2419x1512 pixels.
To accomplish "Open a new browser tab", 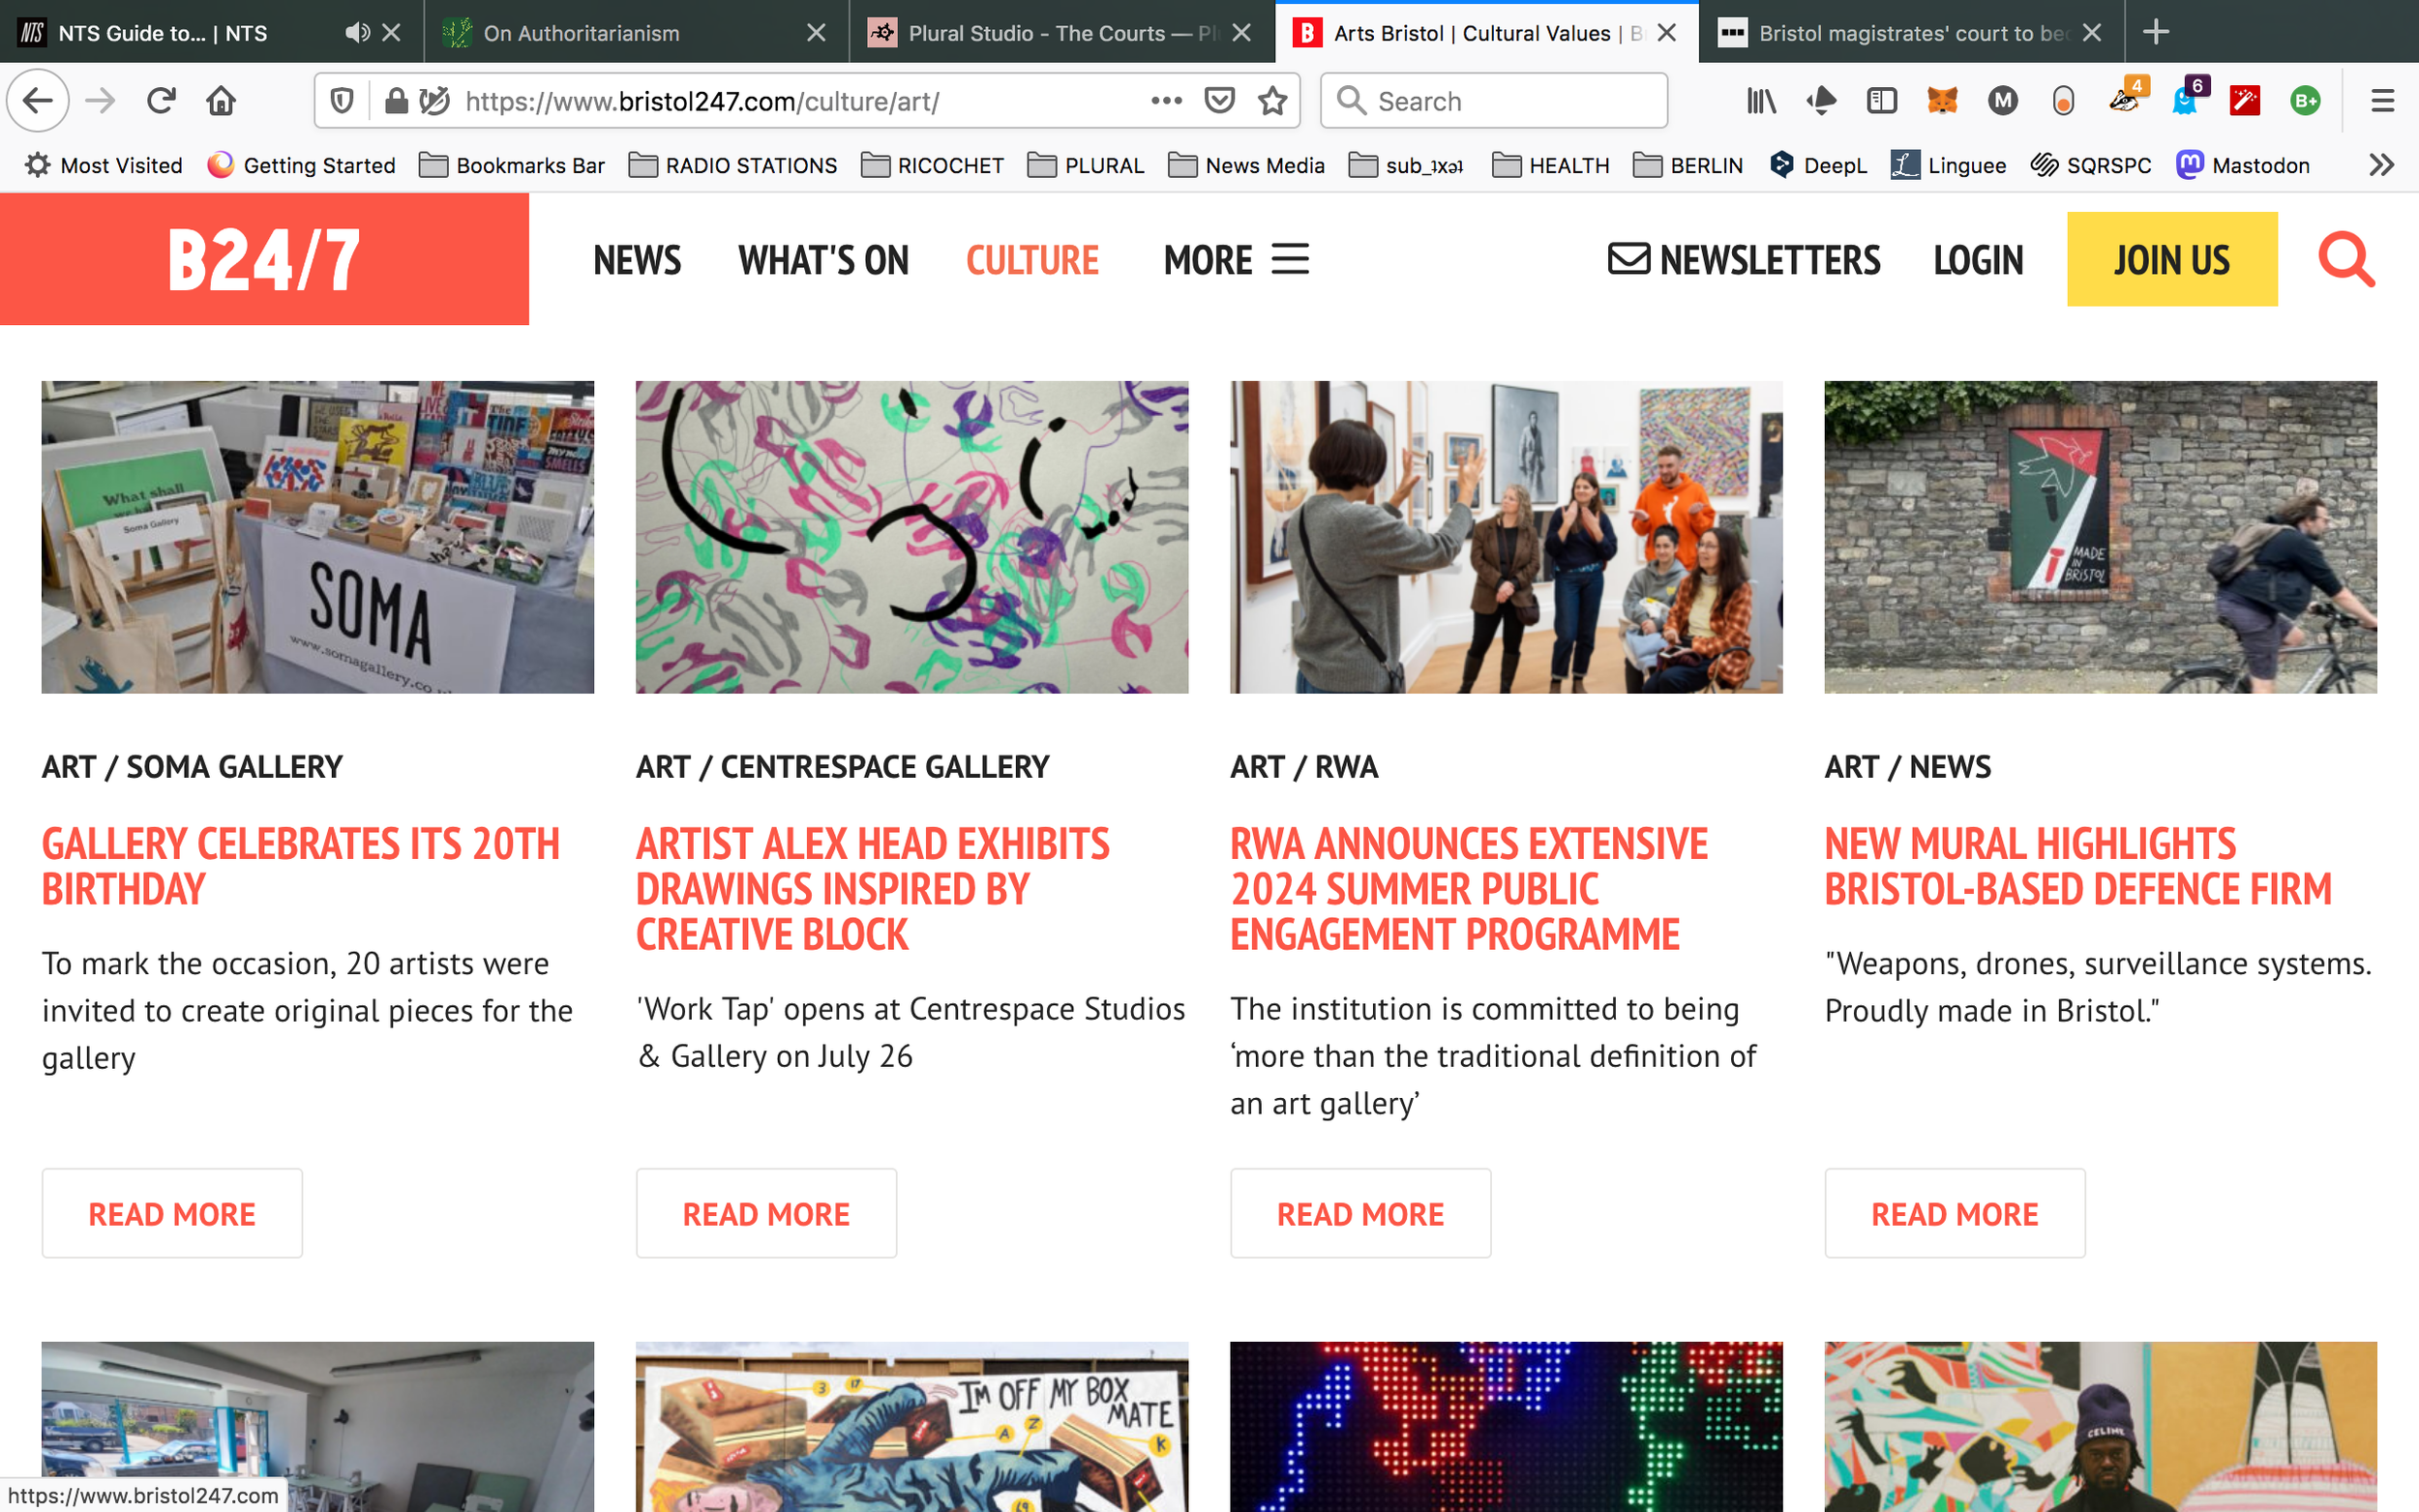I will point(2156,32).
